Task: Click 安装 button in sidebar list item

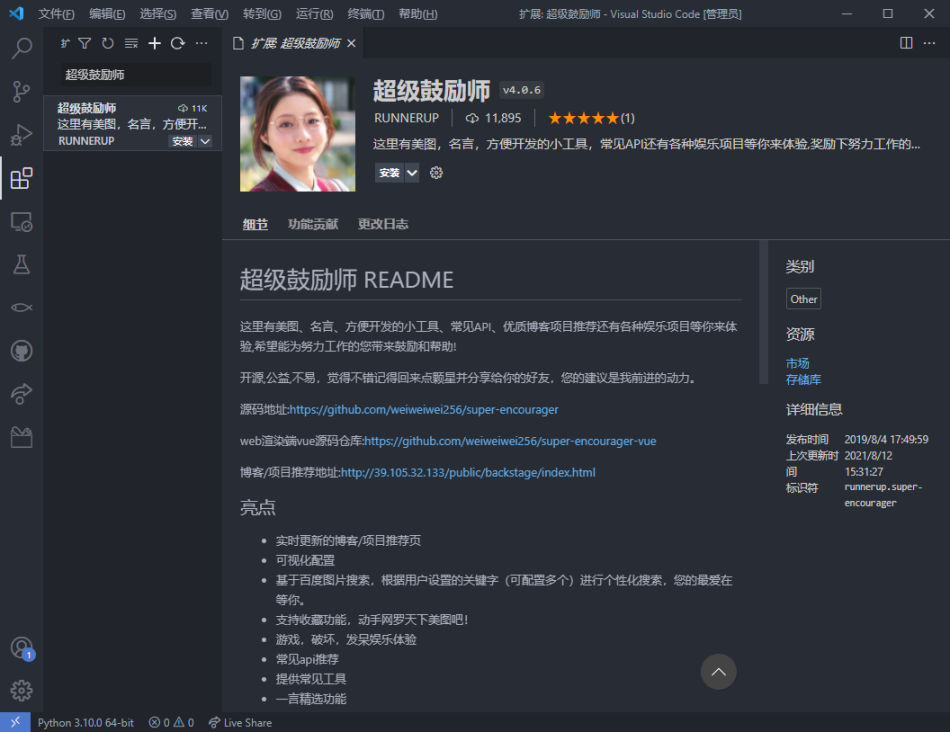Action: tap(182, 141)
